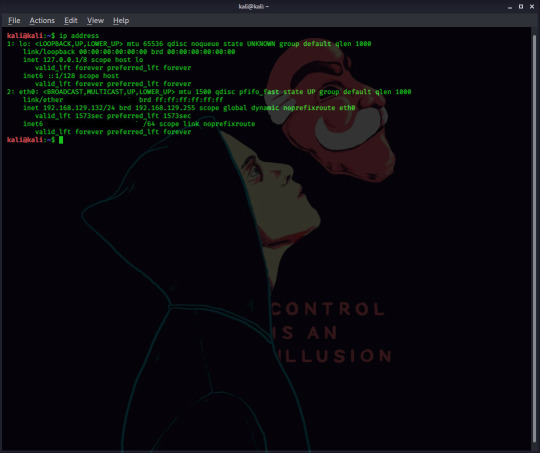540x453 pixels.
Task: Open the Actions menu
Action: tap(42, 21)
